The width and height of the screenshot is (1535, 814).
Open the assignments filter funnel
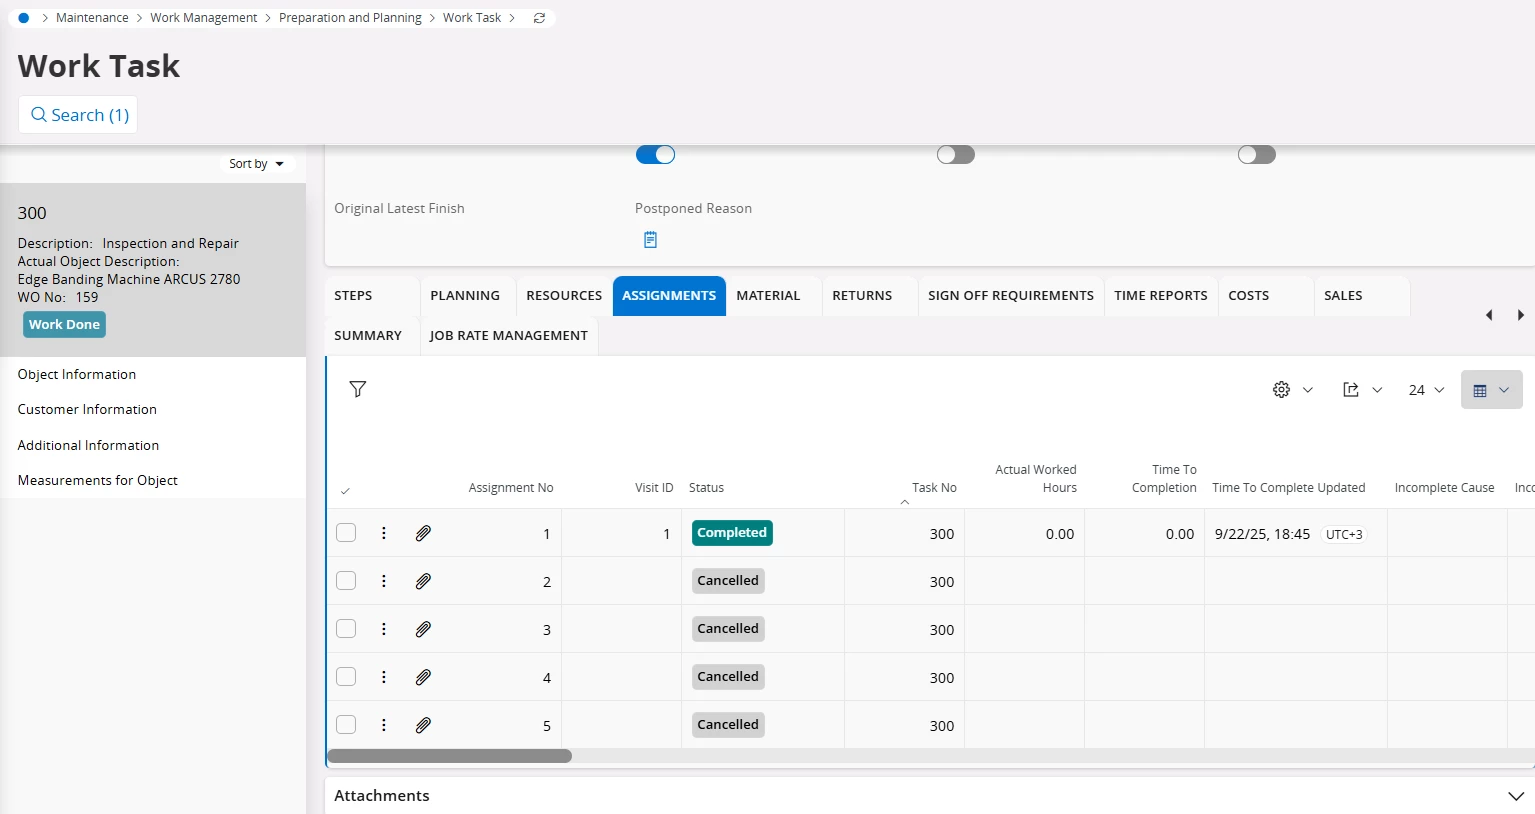coord(357,389)
